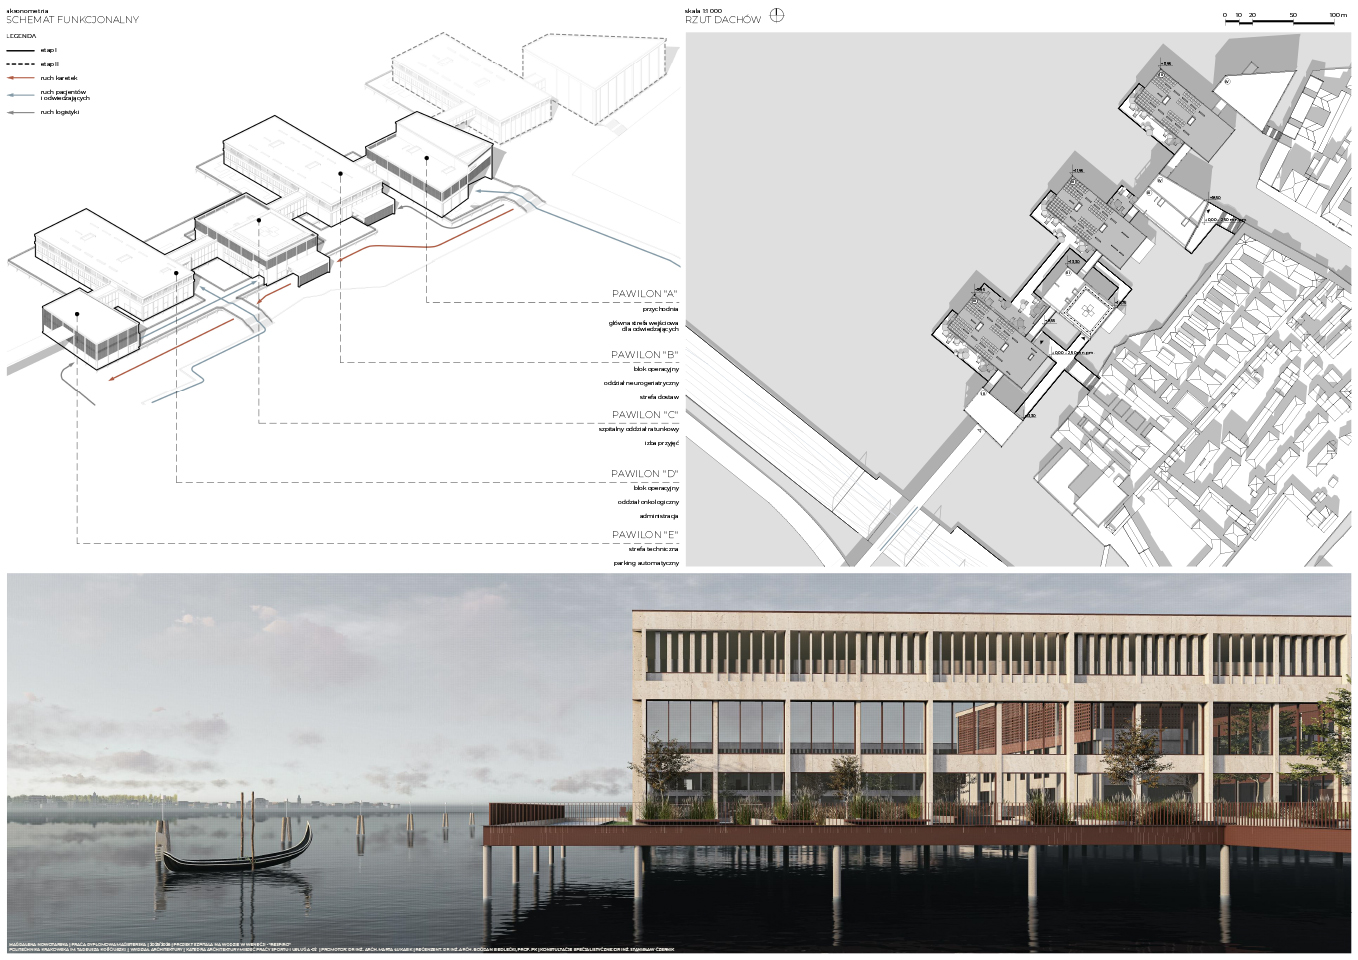The image size is (1358, 960).
Task: Select the 'PAWILON "D"' label
Action: point(644,474)
